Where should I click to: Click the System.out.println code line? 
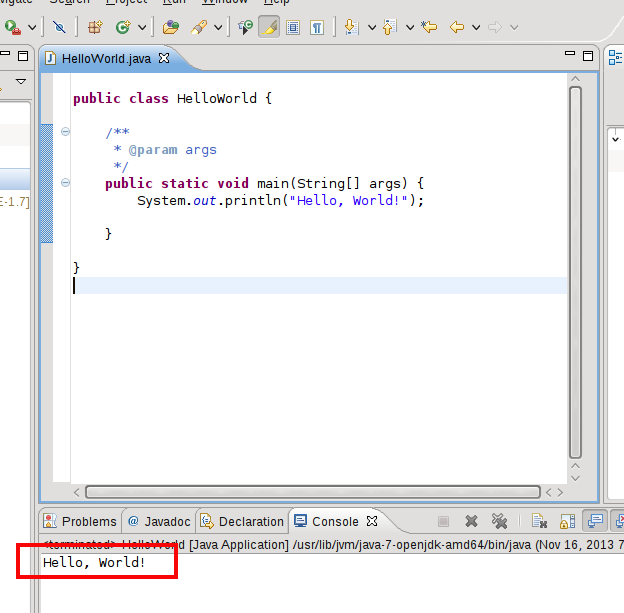click(x=281, y=200)
